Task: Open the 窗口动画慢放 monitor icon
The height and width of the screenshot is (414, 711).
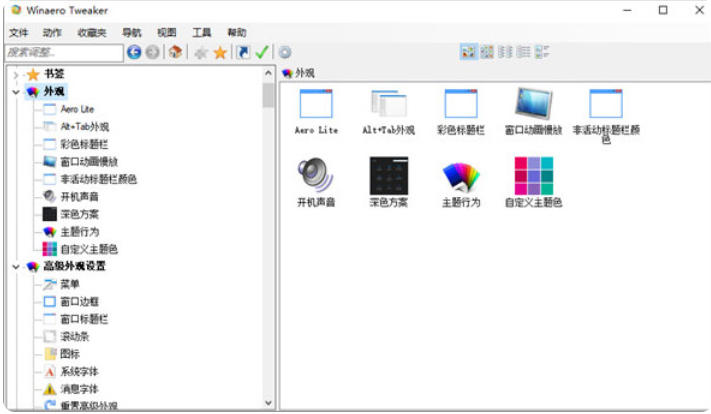Action: [533, 104]
